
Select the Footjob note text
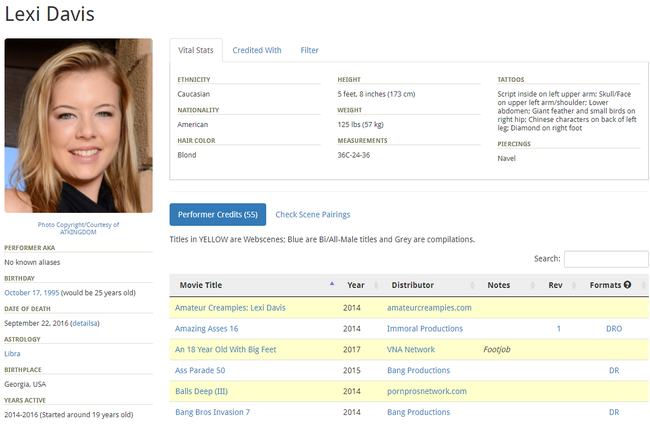click(497, 349)
